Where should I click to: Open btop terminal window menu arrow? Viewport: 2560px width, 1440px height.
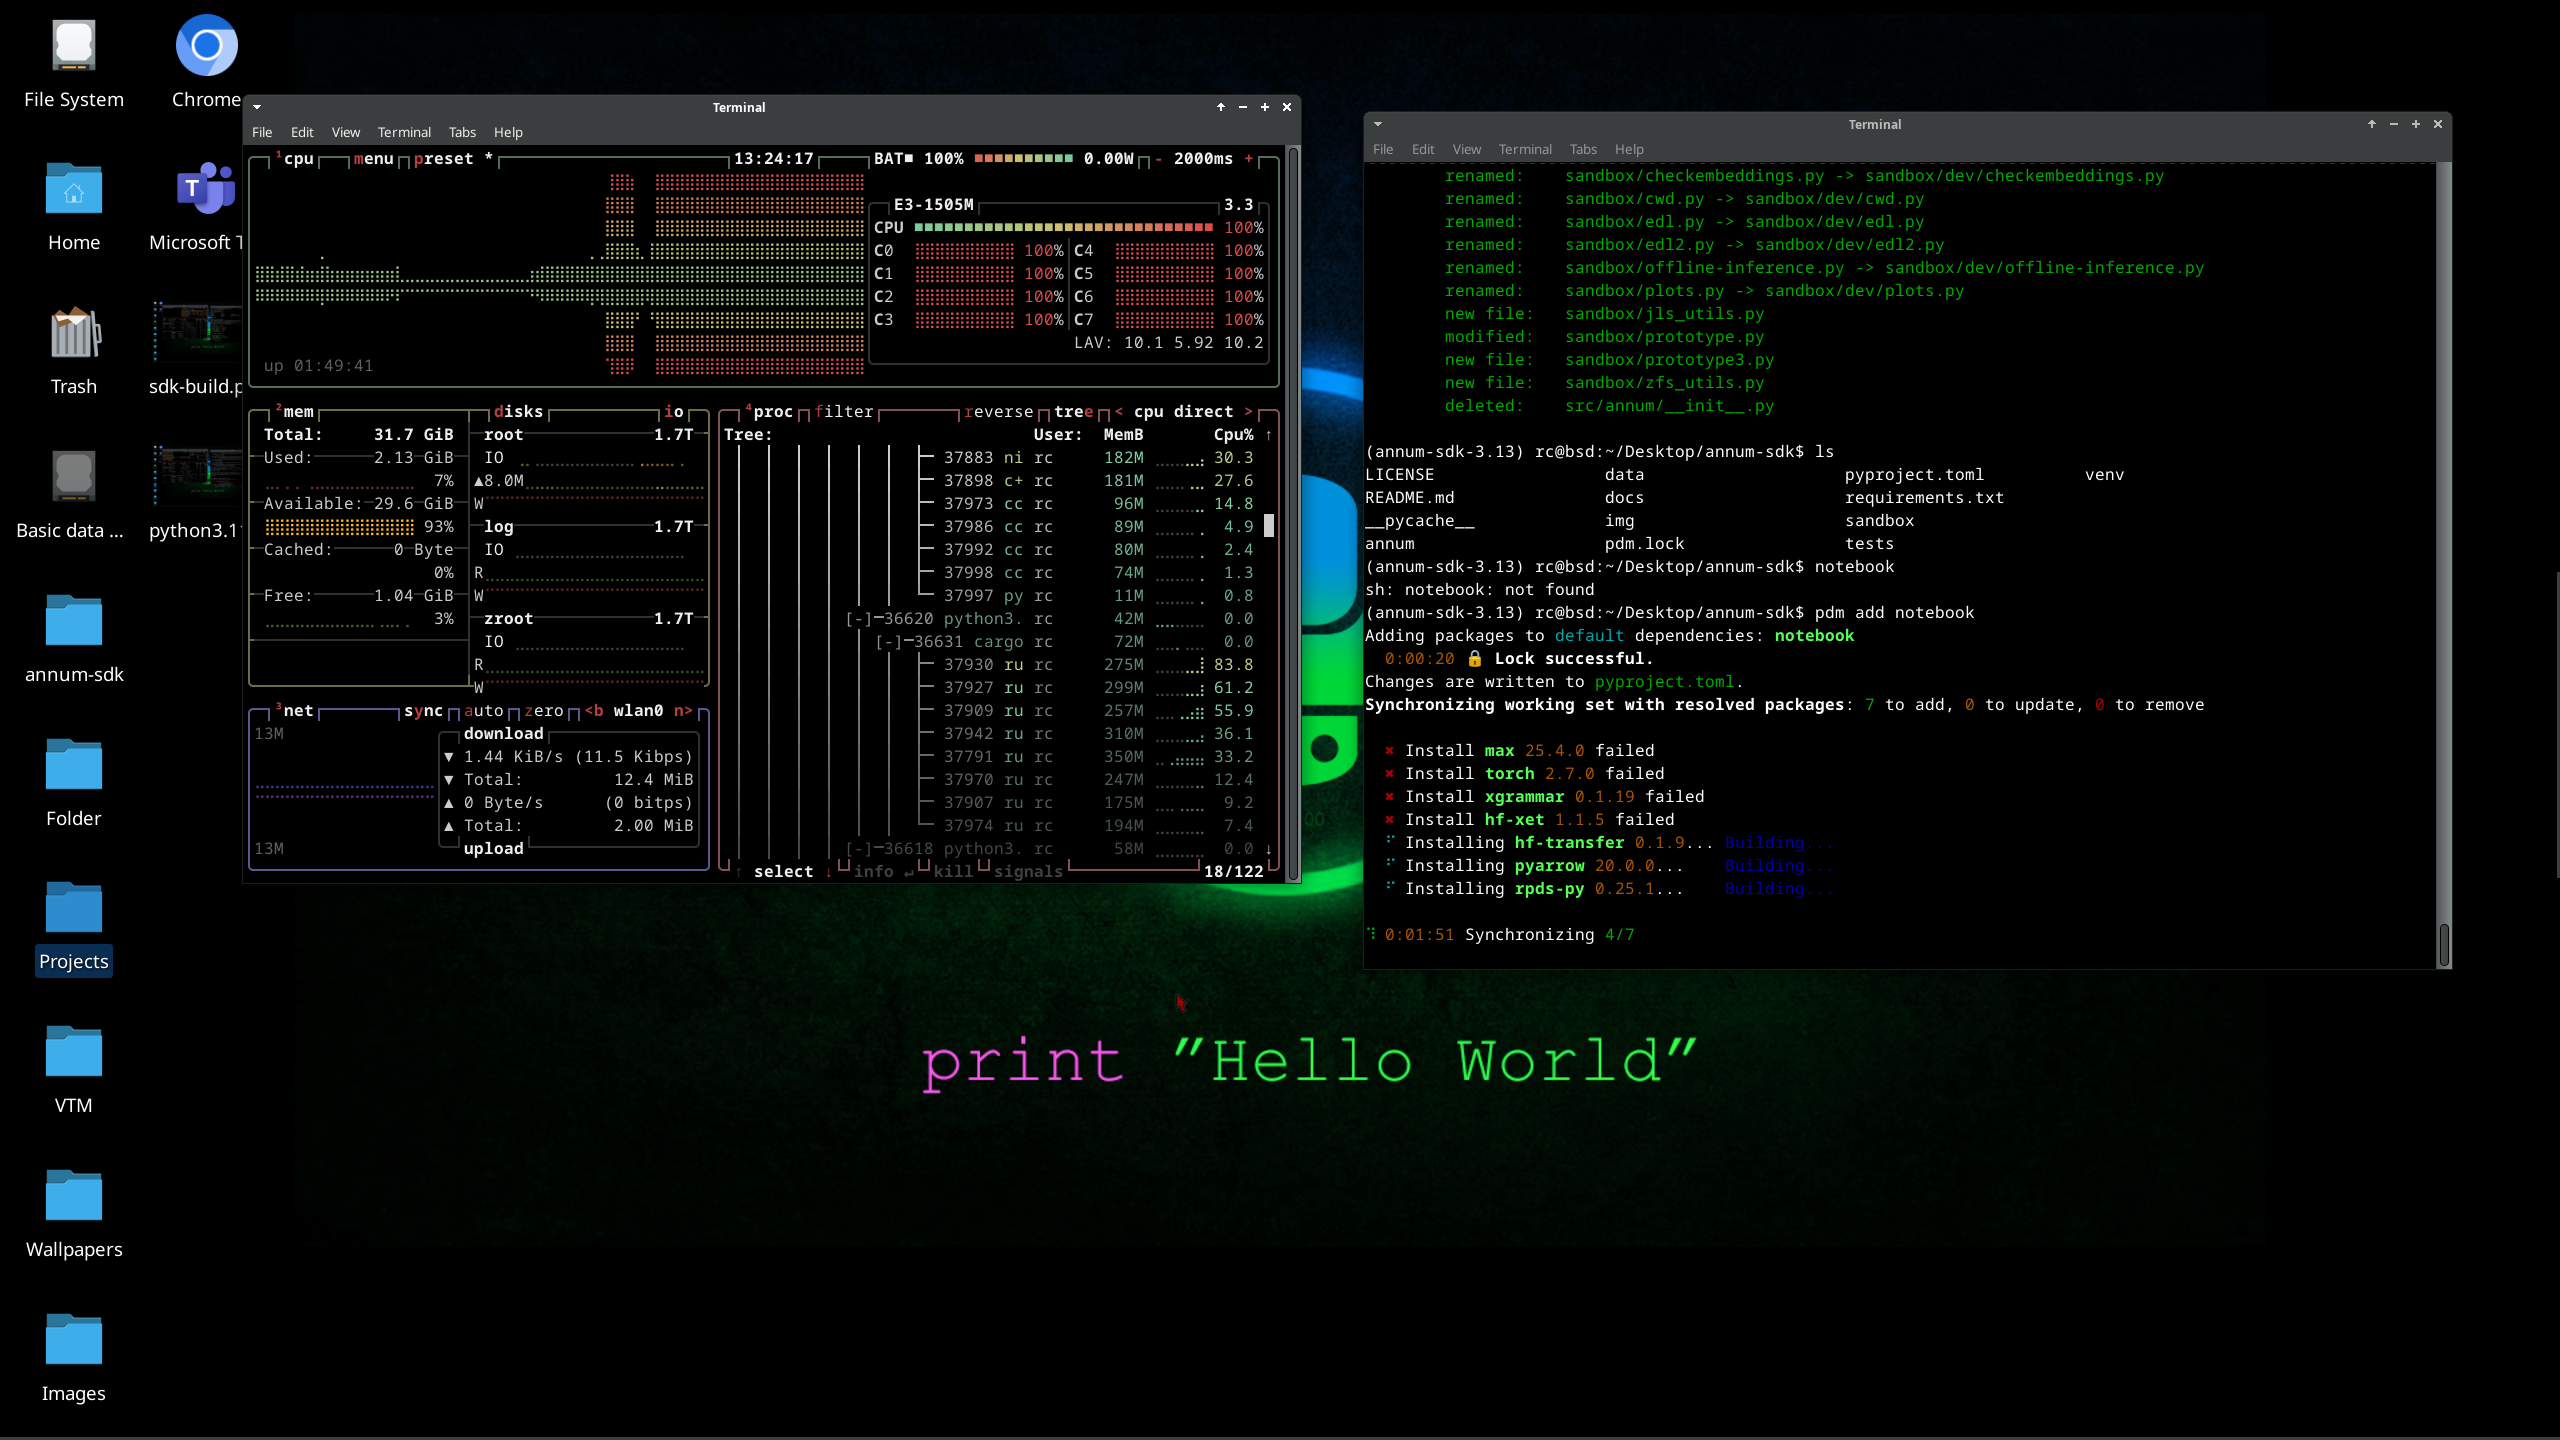tap(257, 107)
